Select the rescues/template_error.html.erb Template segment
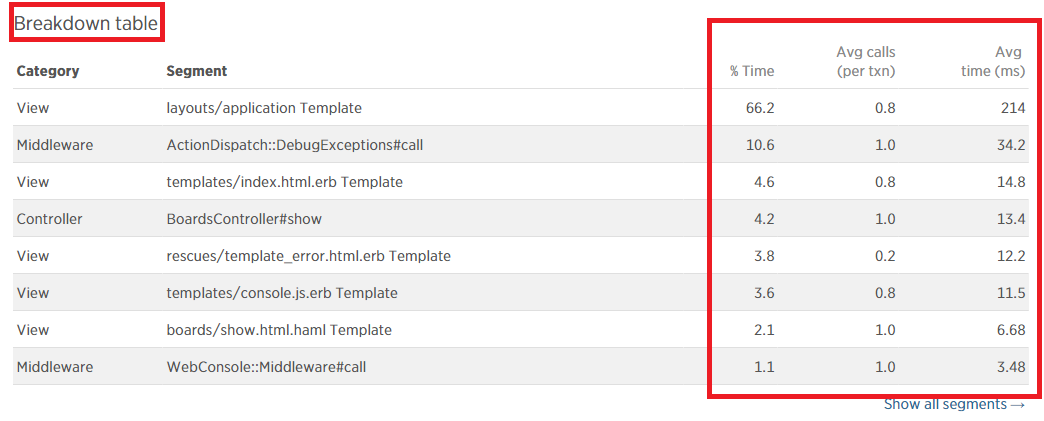This screenshot has width=1044, height=421. [308, 256]
